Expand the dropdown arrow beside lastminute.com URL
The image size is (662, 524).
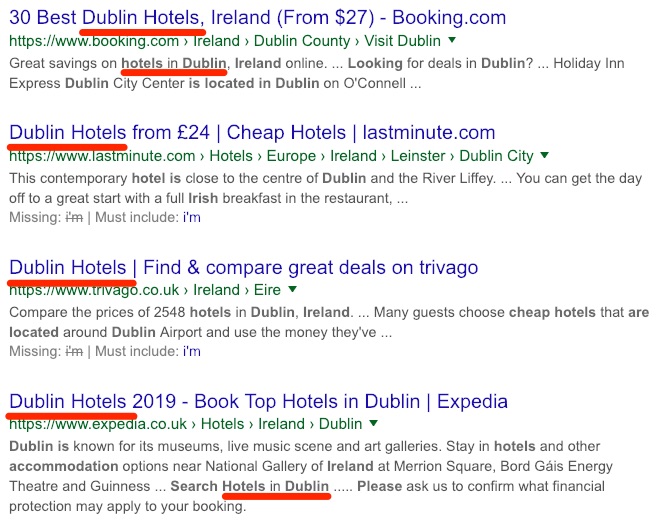click(545, 155)
